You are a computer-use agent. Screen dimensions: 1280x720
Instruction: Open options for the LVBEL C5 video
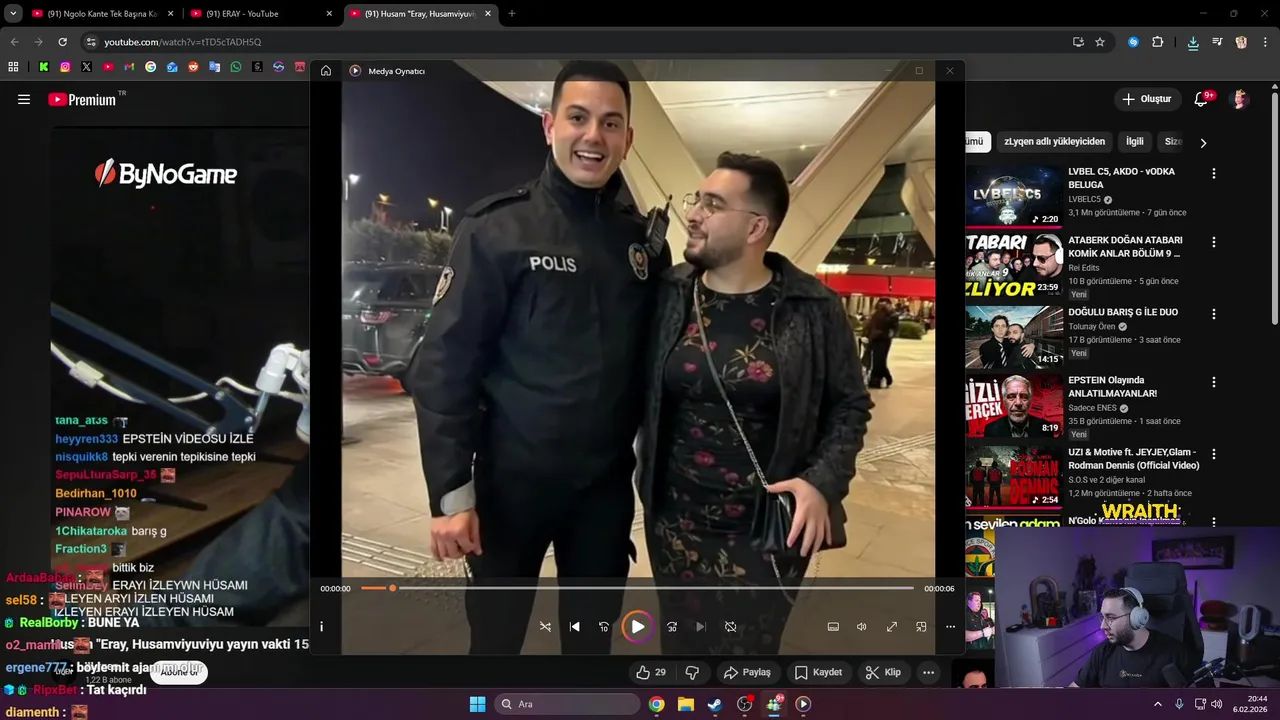coord(1214,173)
